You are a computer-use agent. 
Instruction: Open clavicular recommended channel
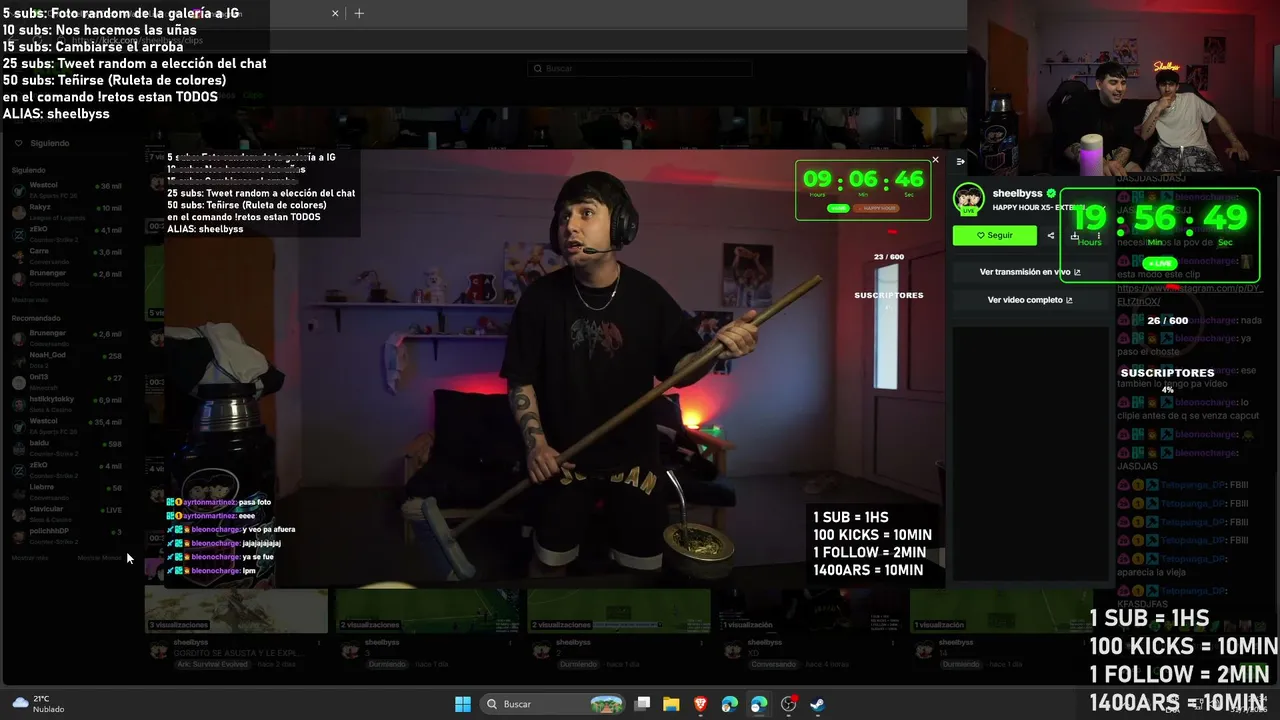click(67, 513)
